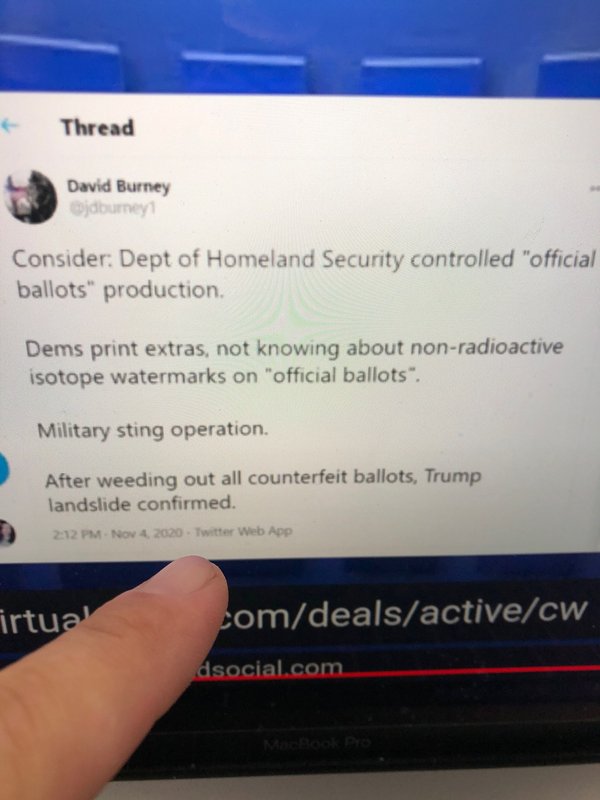Go back using the arrow beside Thread
This screenshot has width=600, height=800.
(9, 125)
